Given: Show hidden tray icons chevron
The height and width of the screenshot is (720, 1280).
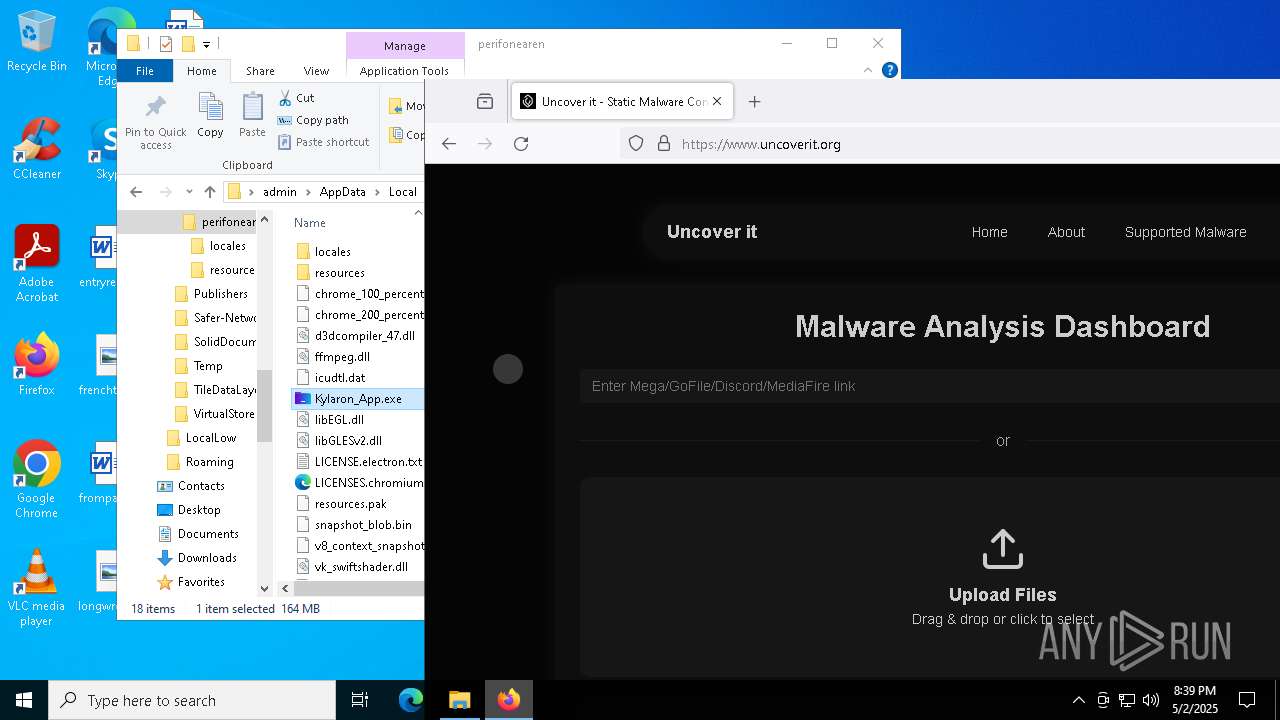Looking at the screenshot, I should [x=1078, y=700].
